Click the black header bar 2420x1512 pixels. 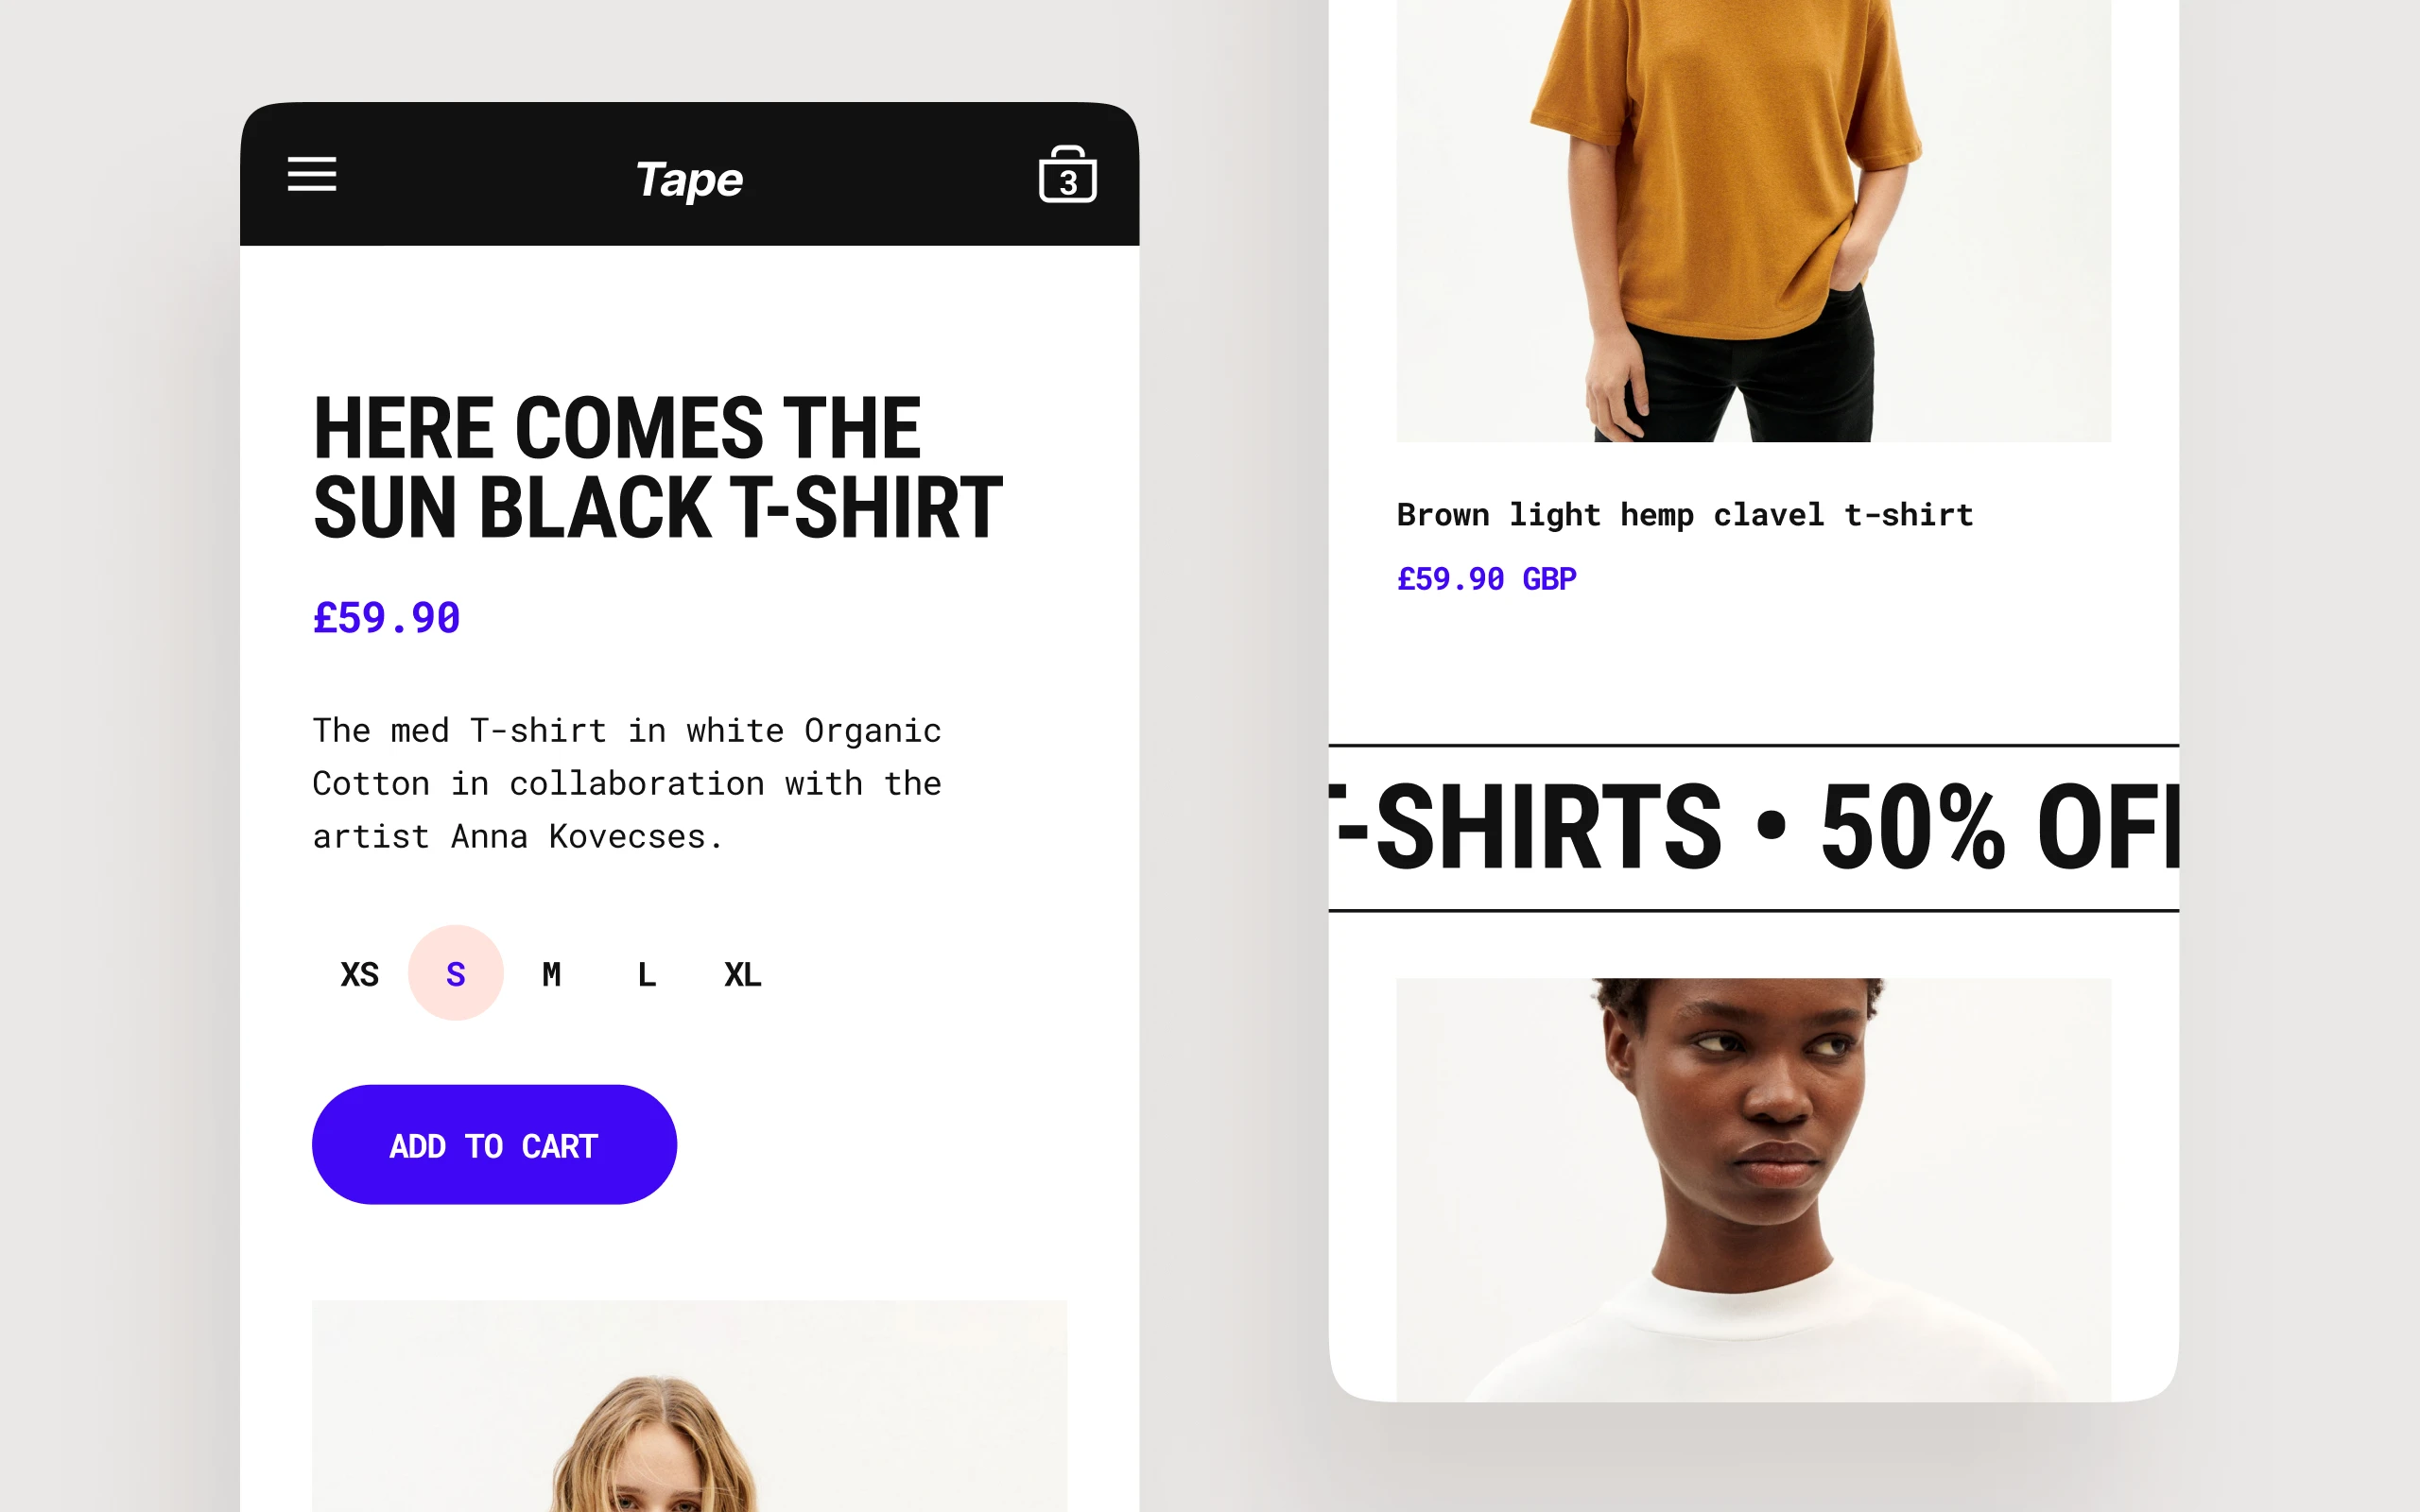click(x=689, y=174)
